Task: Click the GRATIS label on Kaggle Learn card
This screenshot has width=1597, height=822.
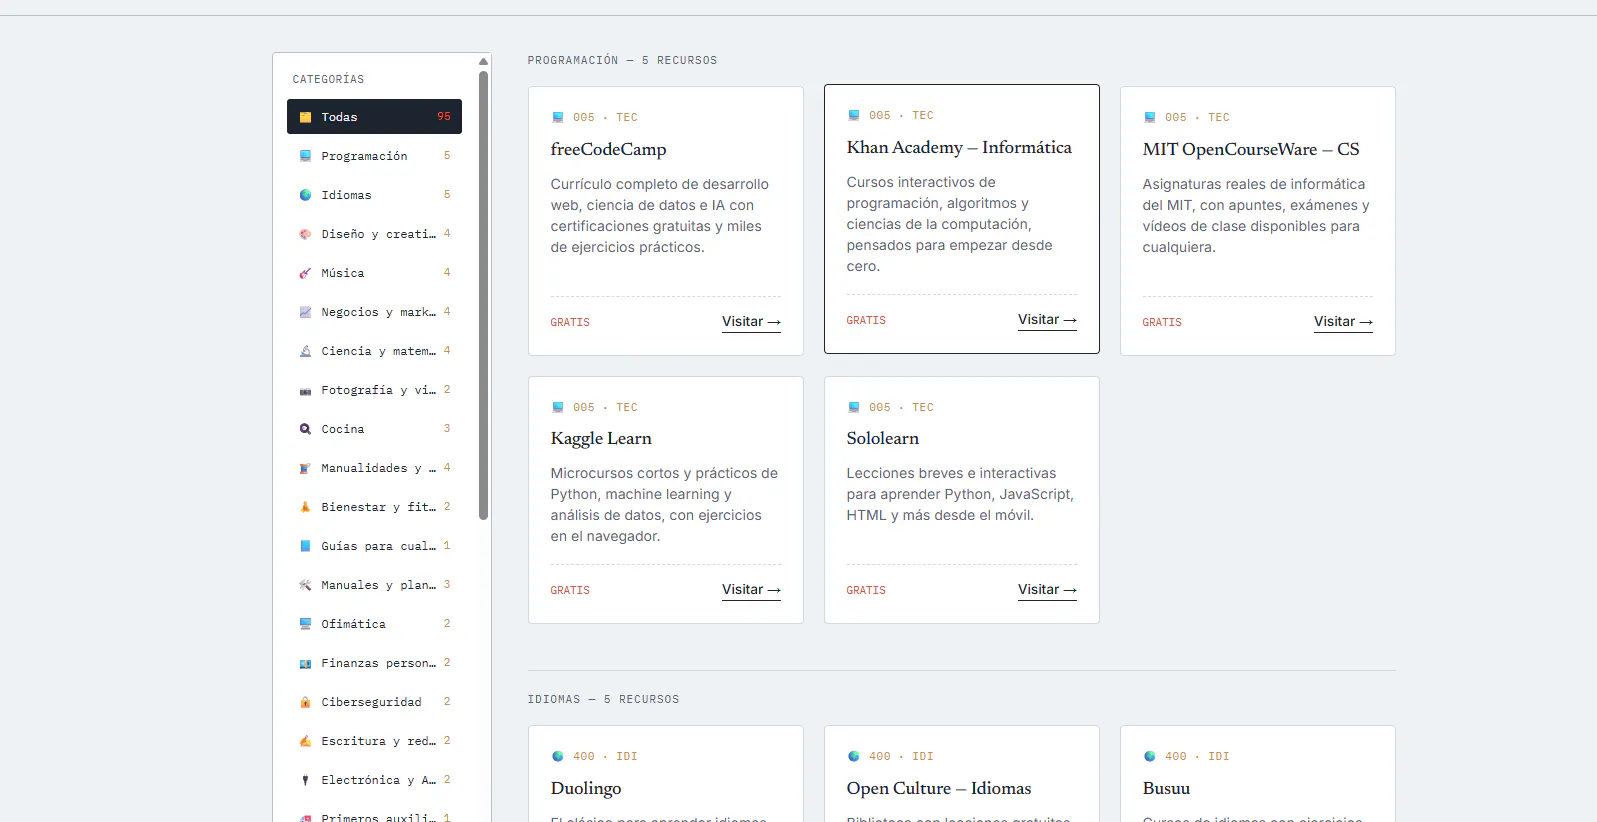Action: tap(570, 591)
